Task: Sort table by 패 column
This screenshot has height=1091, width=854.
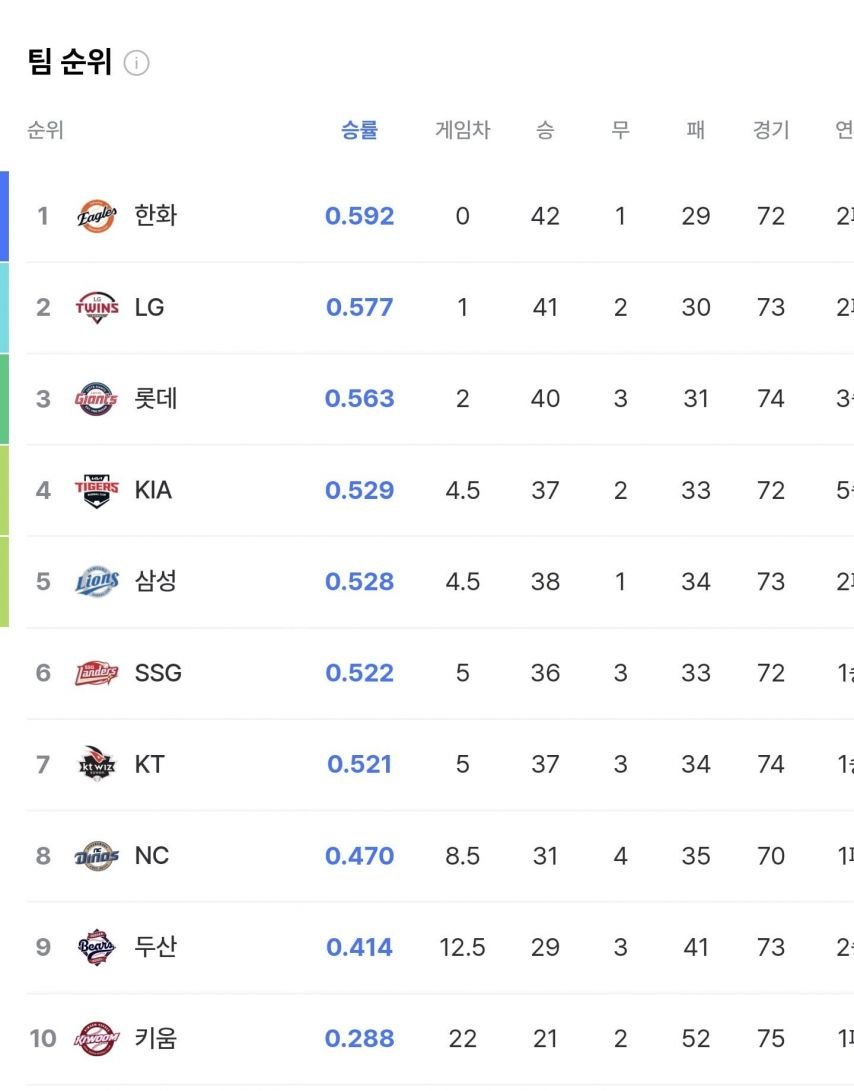Action: coord(695,129)
